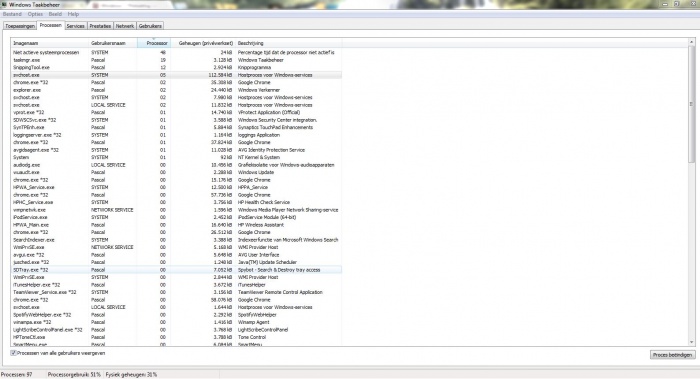Screen dimensions: 700x379
Task: Sort by the Processor column header
Action: click(154, 43)
